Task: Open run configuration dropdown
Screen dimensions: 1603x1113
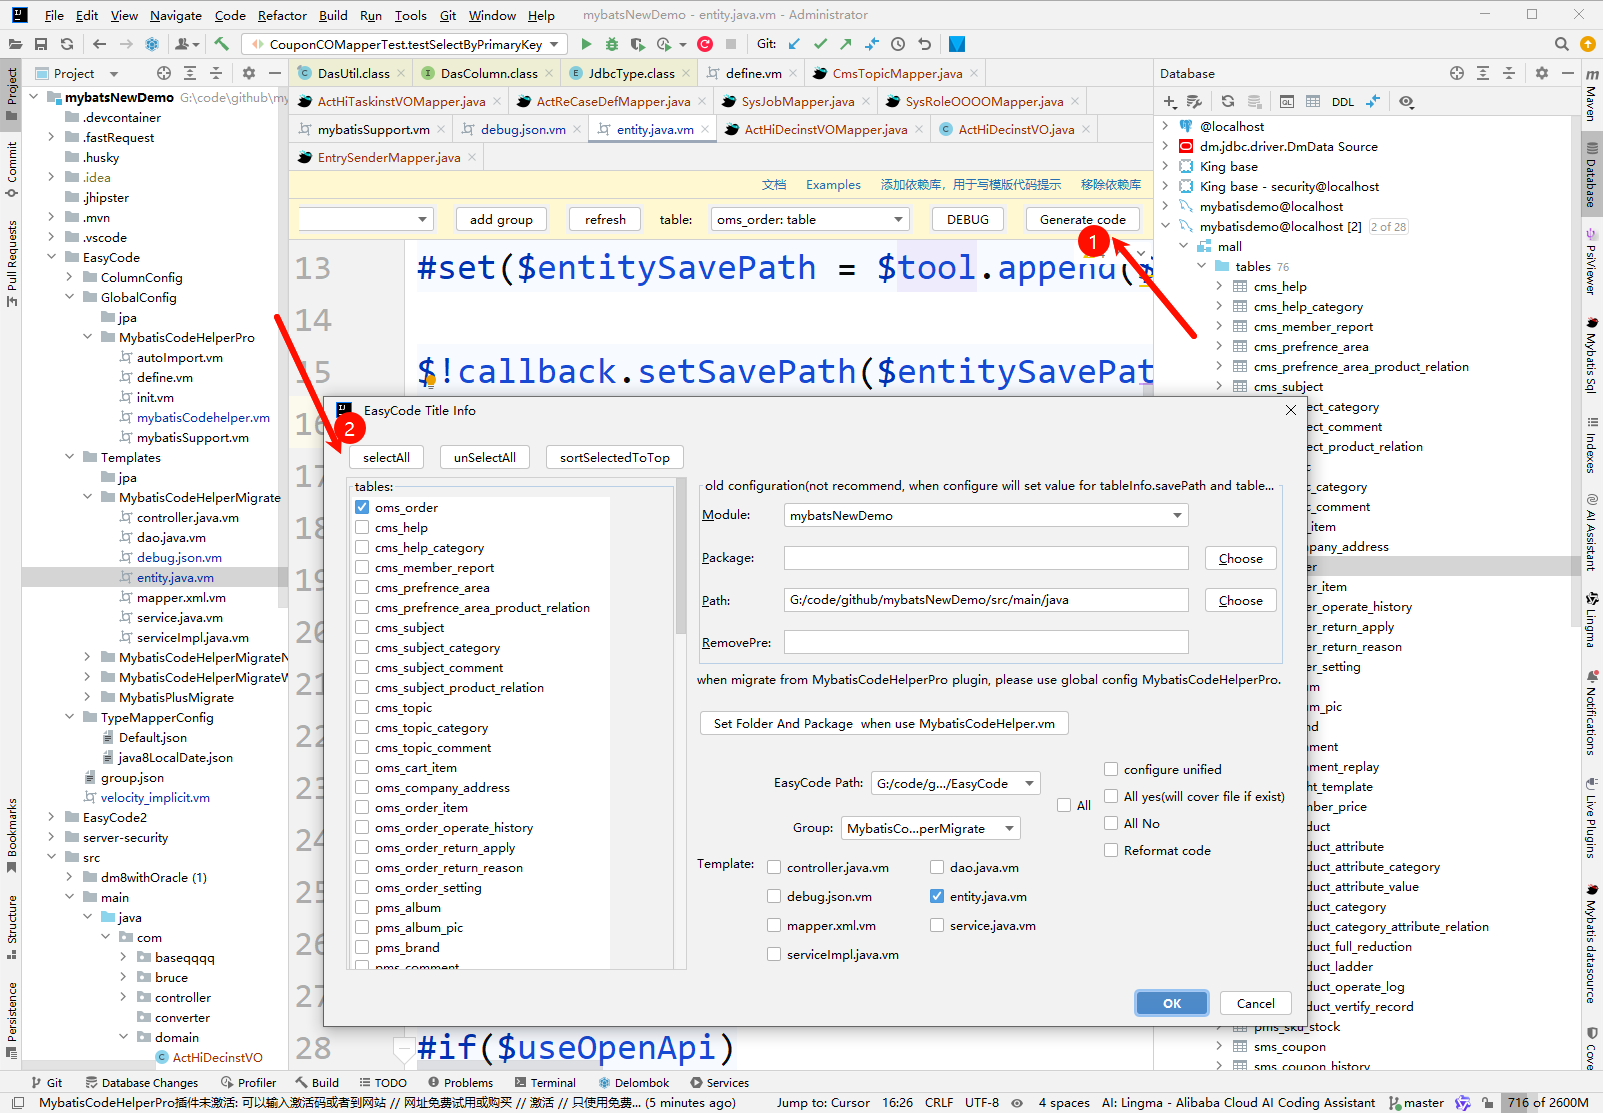Action: 405,44
